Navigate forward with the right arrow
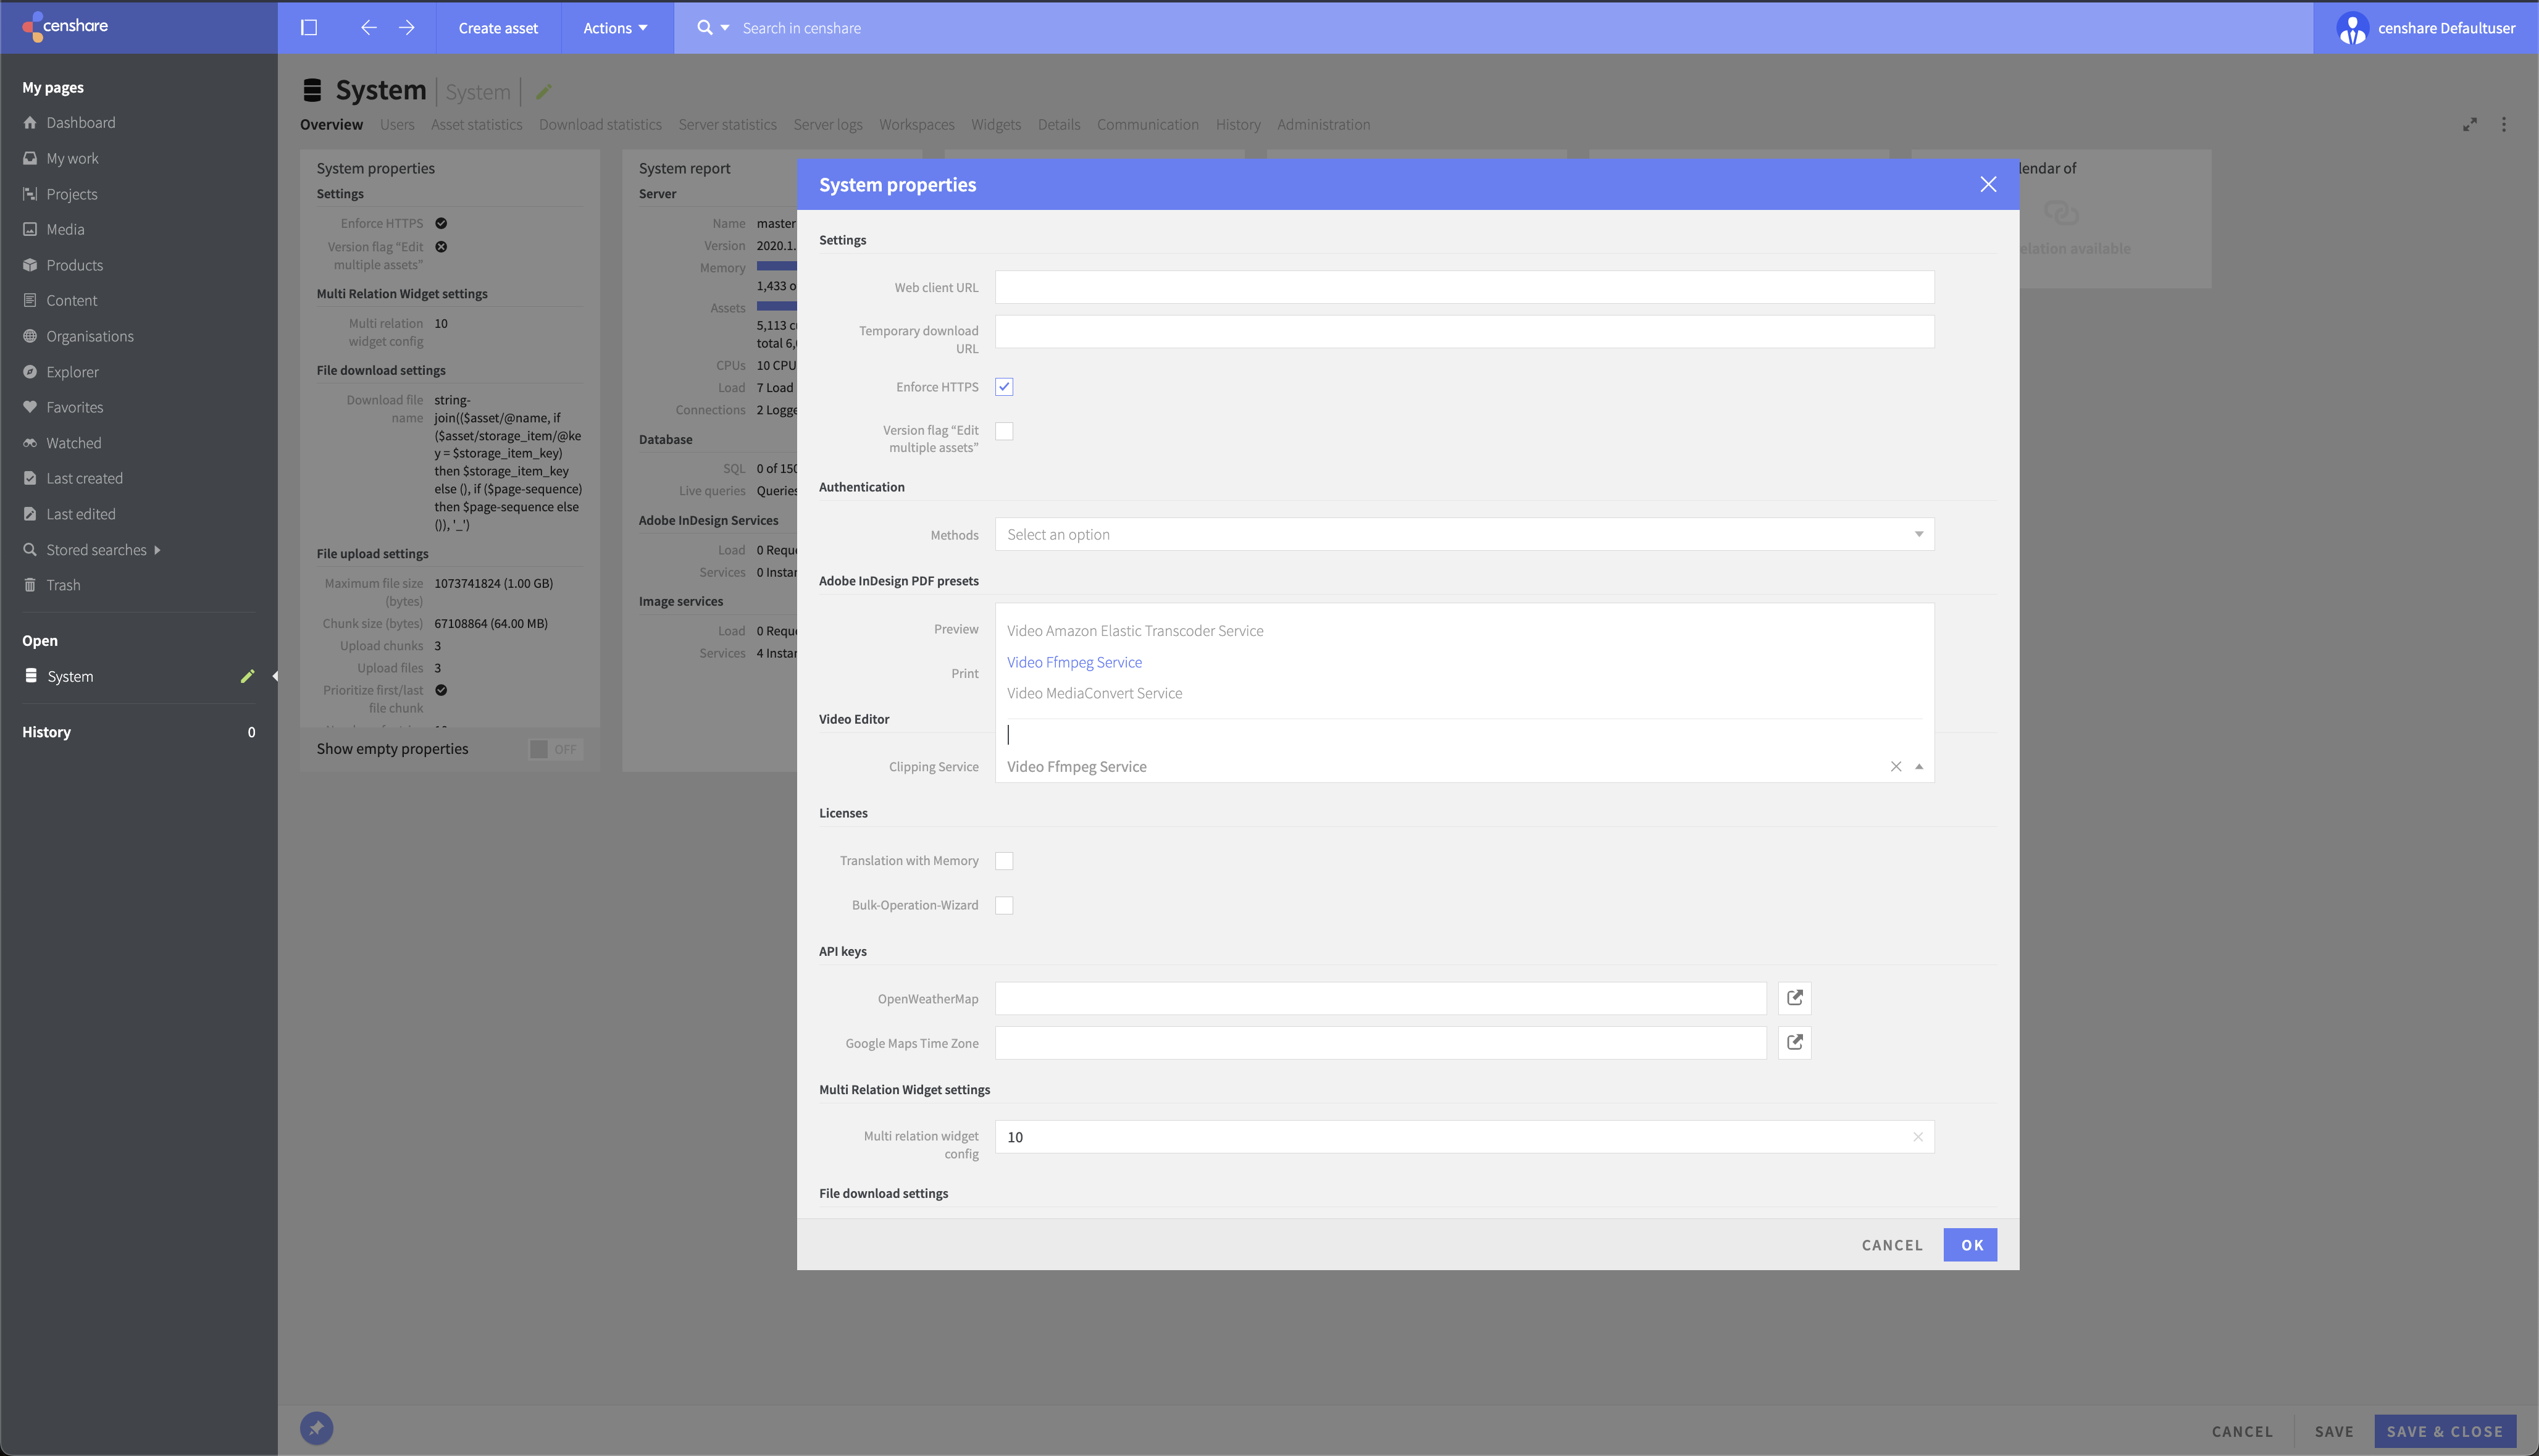The width and height of the screenshot is (2539, 1456). 406,28
